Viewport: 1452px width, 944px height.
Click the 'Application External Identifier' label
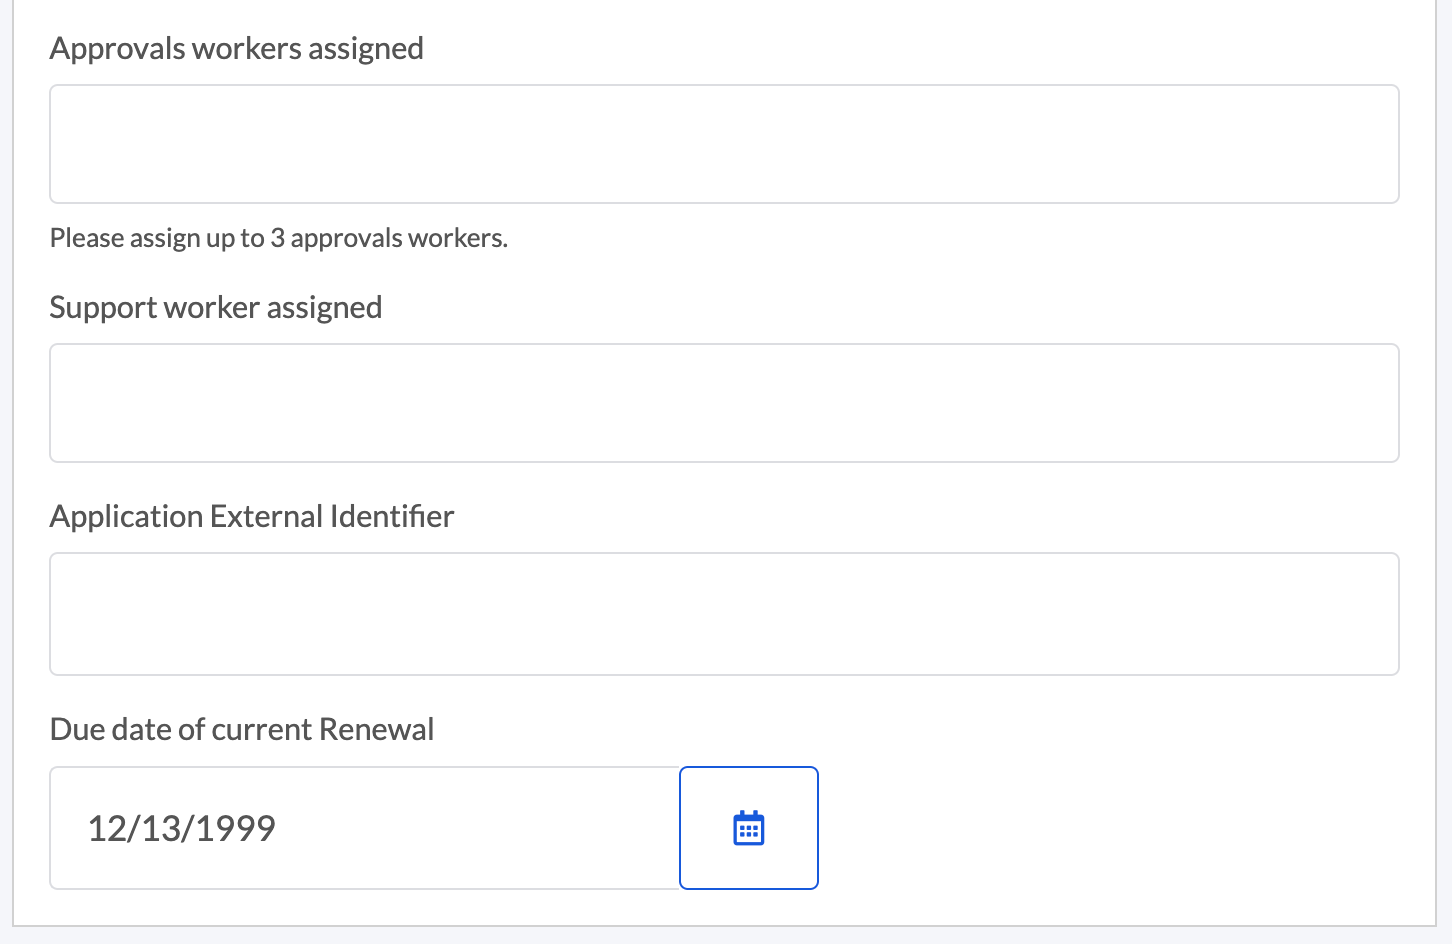252,516
